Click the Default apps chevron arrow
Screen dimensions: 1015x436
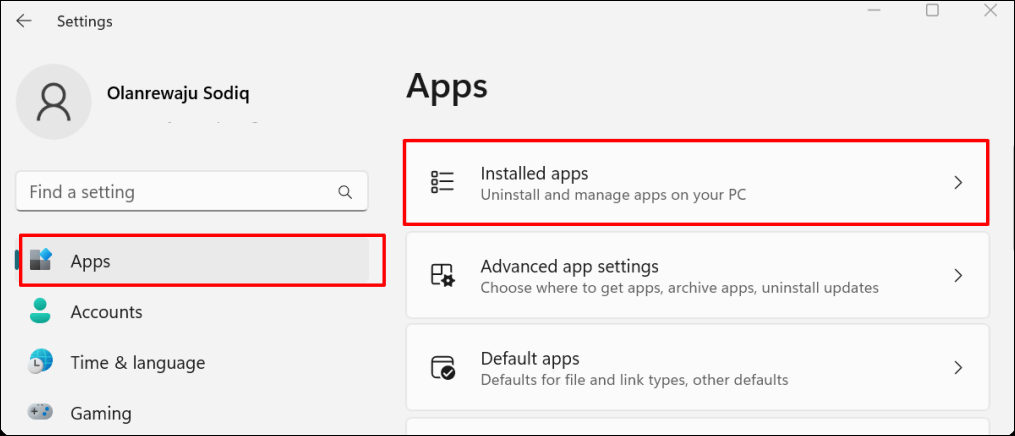pos(957,367)
